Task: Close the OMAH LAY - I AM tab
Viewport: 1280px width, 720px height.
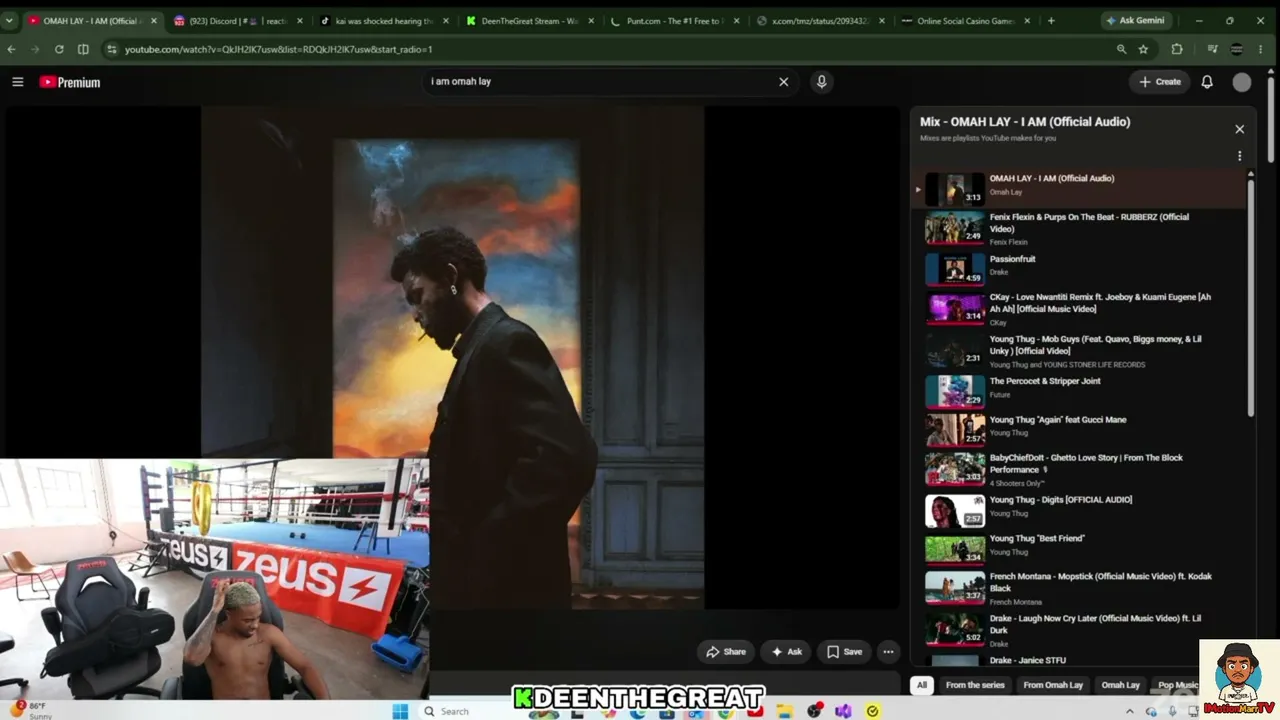Action: pyautogui.click(x=154, y=21)
